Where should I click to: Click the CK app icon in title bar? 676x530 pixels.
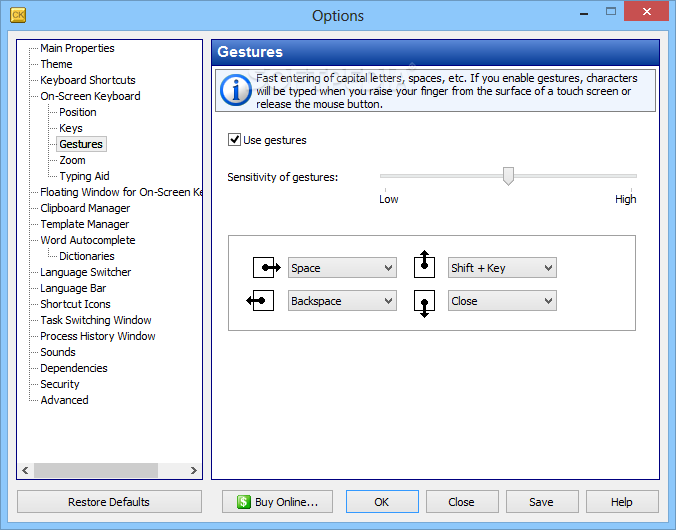tap(18, 15)
